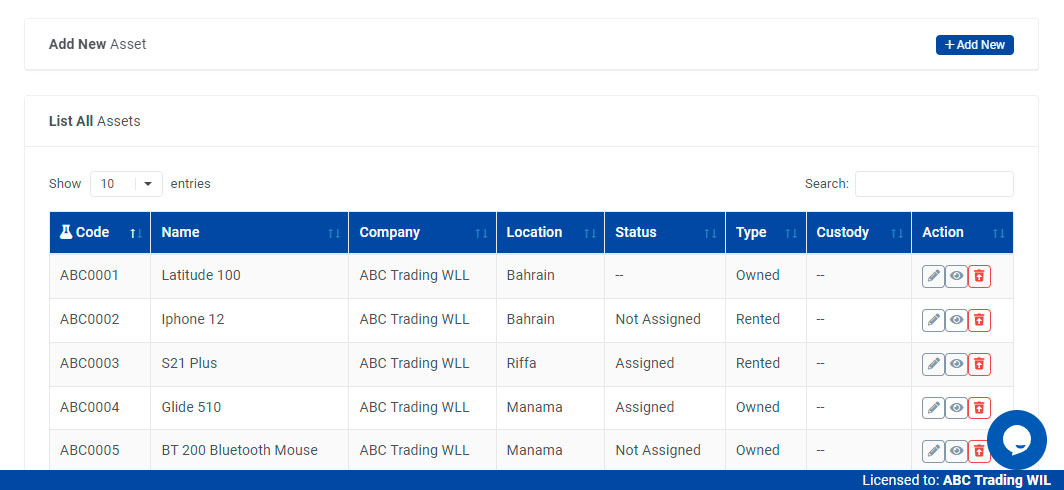
Task: Delete the Latitude 100 asset row
Action: coord(979,276)
